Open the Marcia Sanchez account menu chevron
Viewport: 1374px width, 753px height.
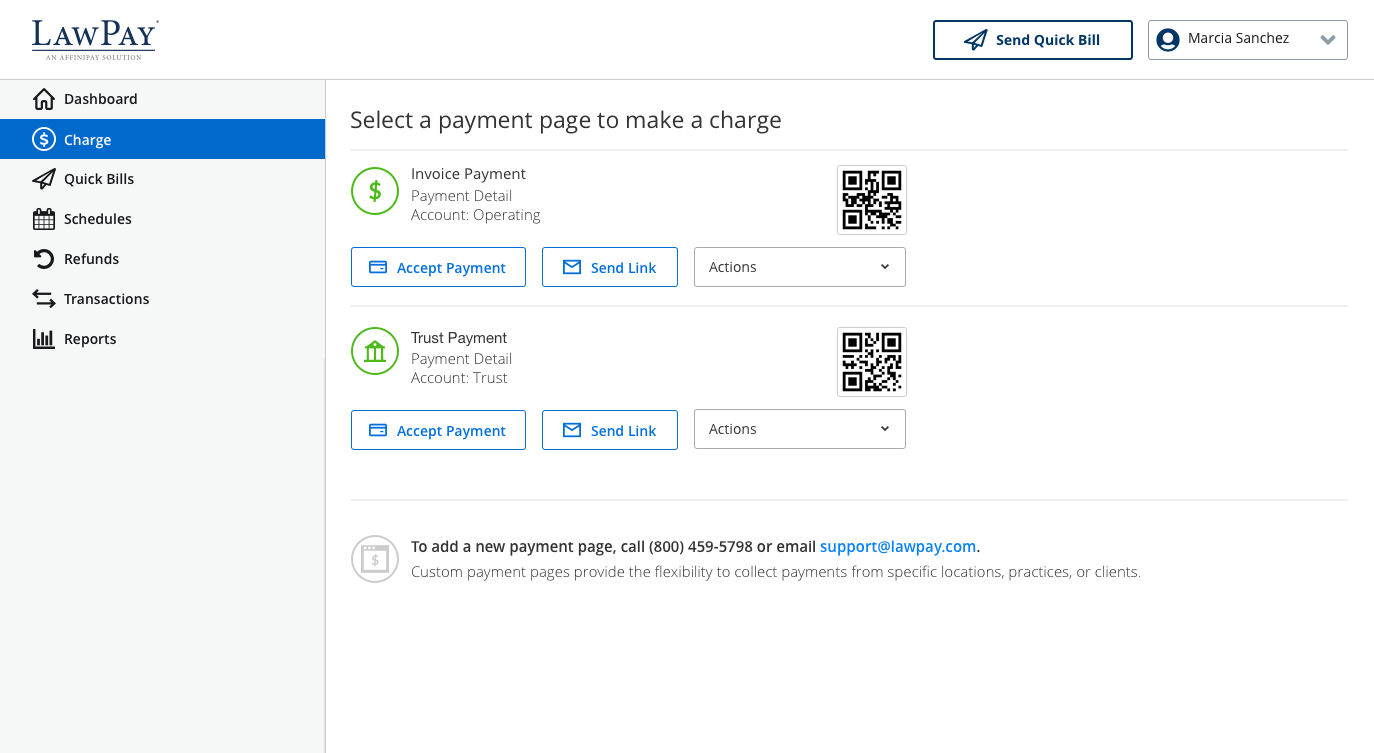click(x=1328, y=40)
